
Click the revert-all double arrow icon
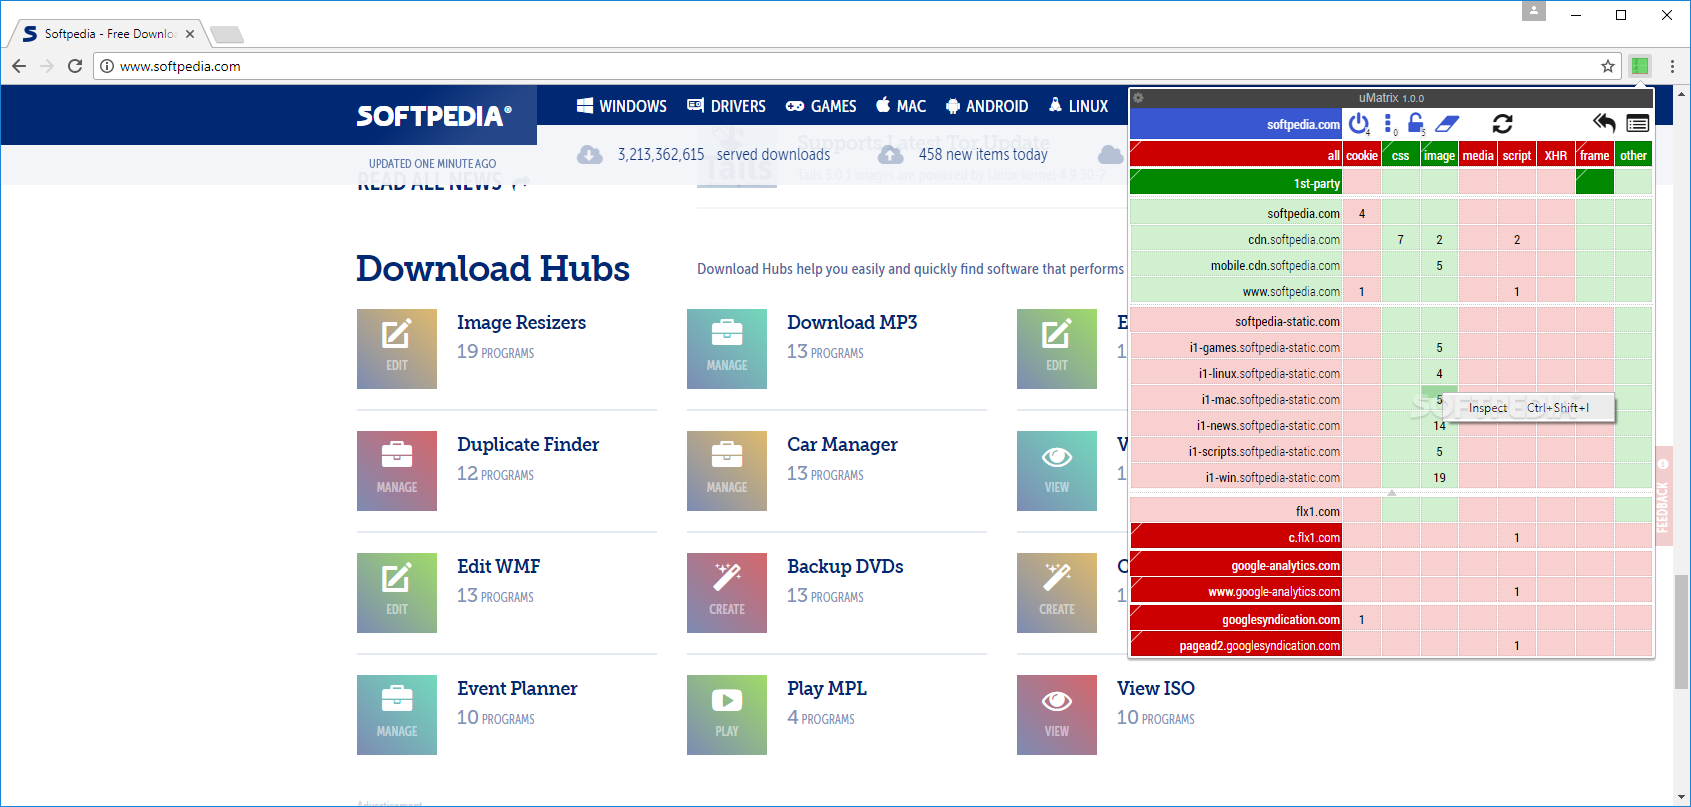[1604, 123]
